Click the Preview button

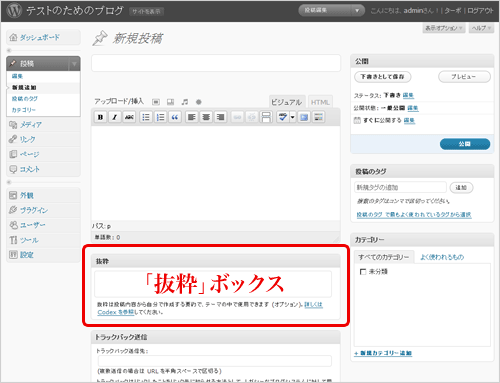pos(464,77)
